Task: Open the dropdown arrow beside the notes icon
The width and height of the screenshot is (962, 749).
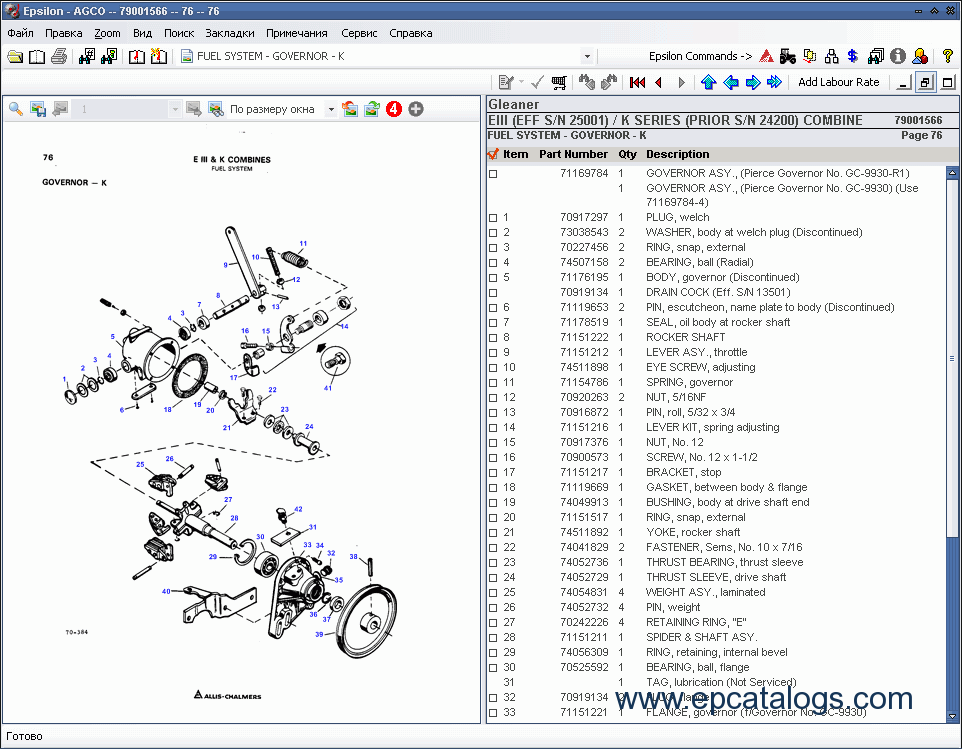Action: point(521,82)
